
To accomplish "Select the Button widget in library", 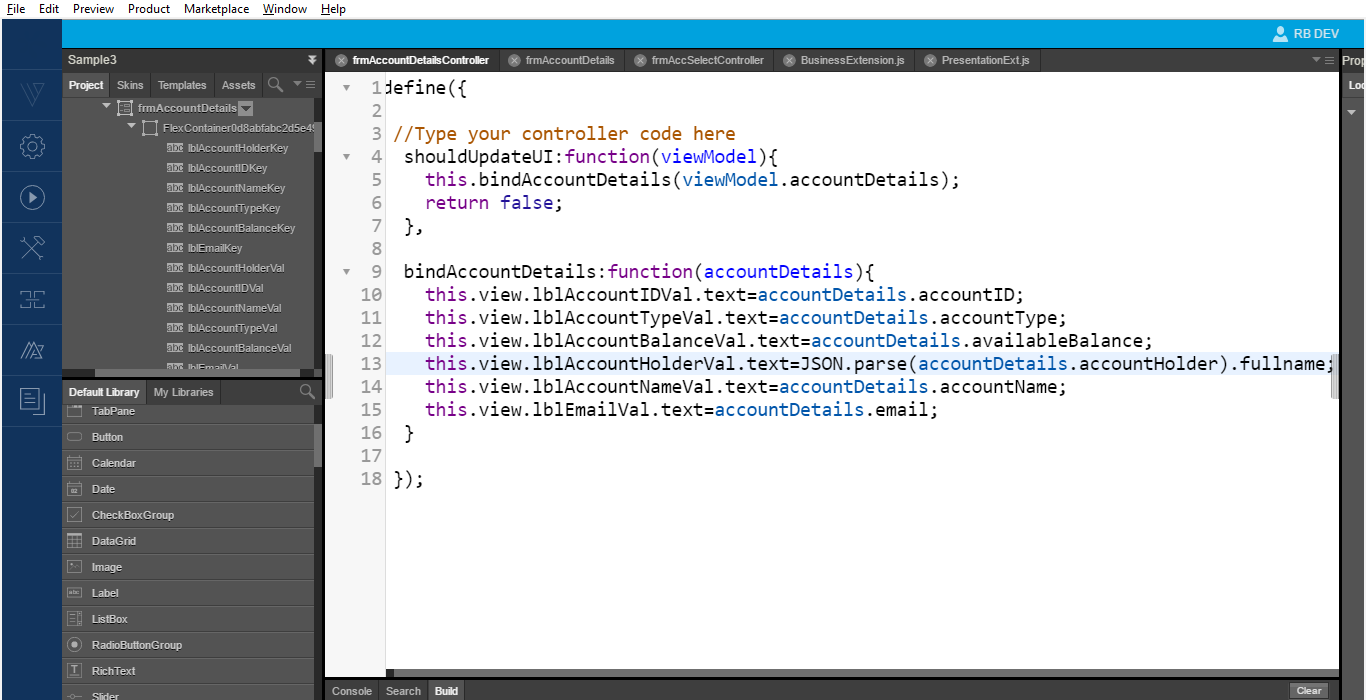I will (188, 437).
